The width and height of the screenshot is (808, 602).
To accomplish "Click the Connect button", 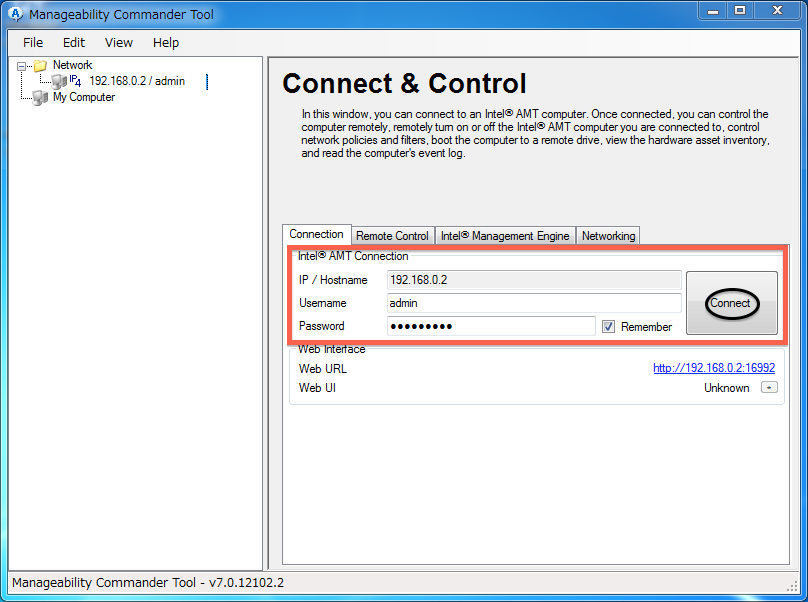I will tap(731, 303).
